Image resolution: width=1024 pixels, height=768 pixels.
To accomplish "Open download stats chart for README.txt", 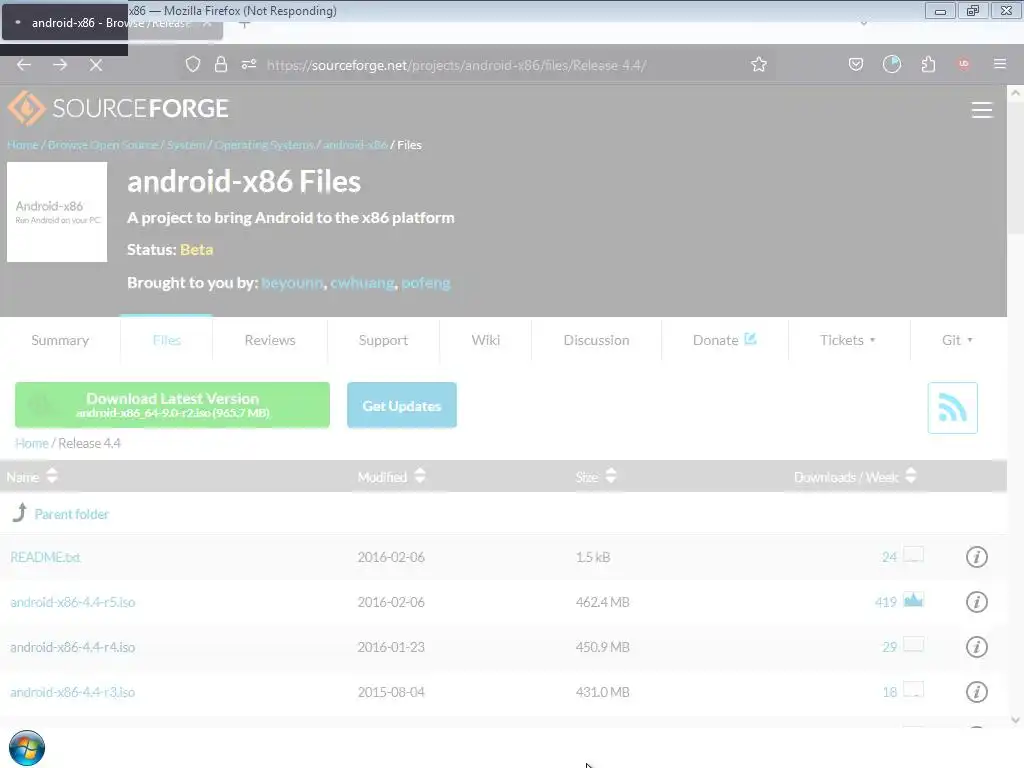I will point(913,554).
